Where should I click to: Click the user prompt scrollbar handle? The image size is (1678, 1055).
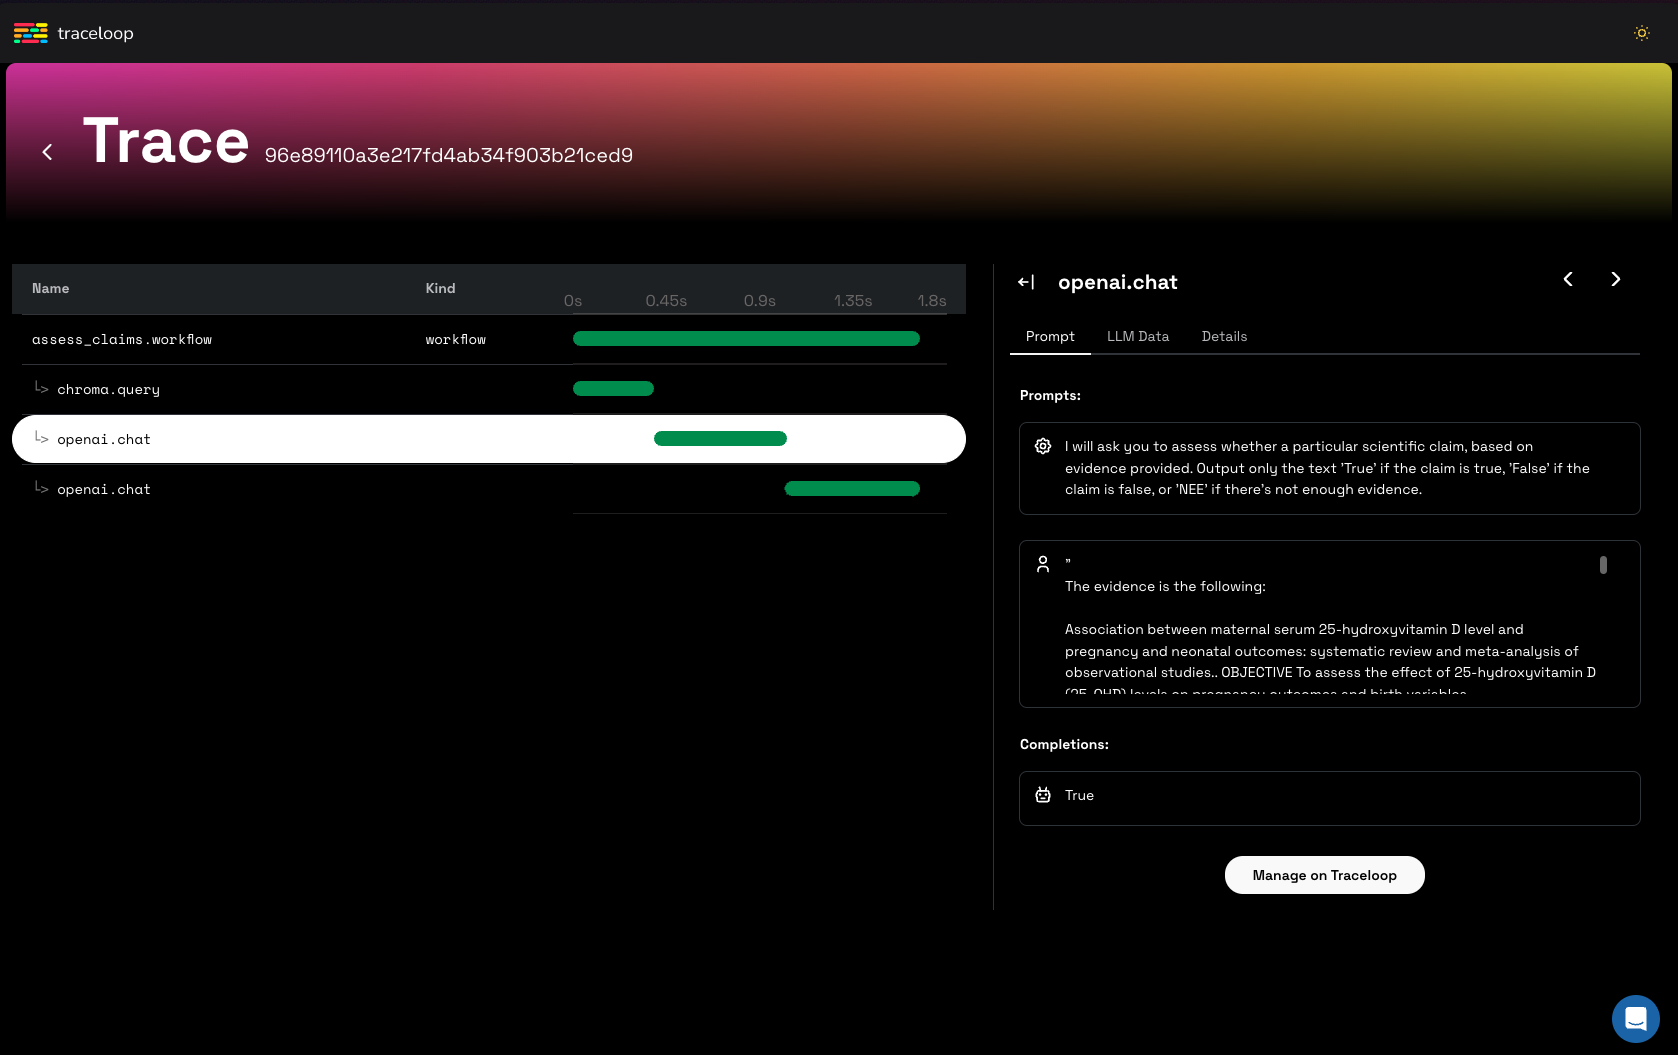tap(1603, 565)
